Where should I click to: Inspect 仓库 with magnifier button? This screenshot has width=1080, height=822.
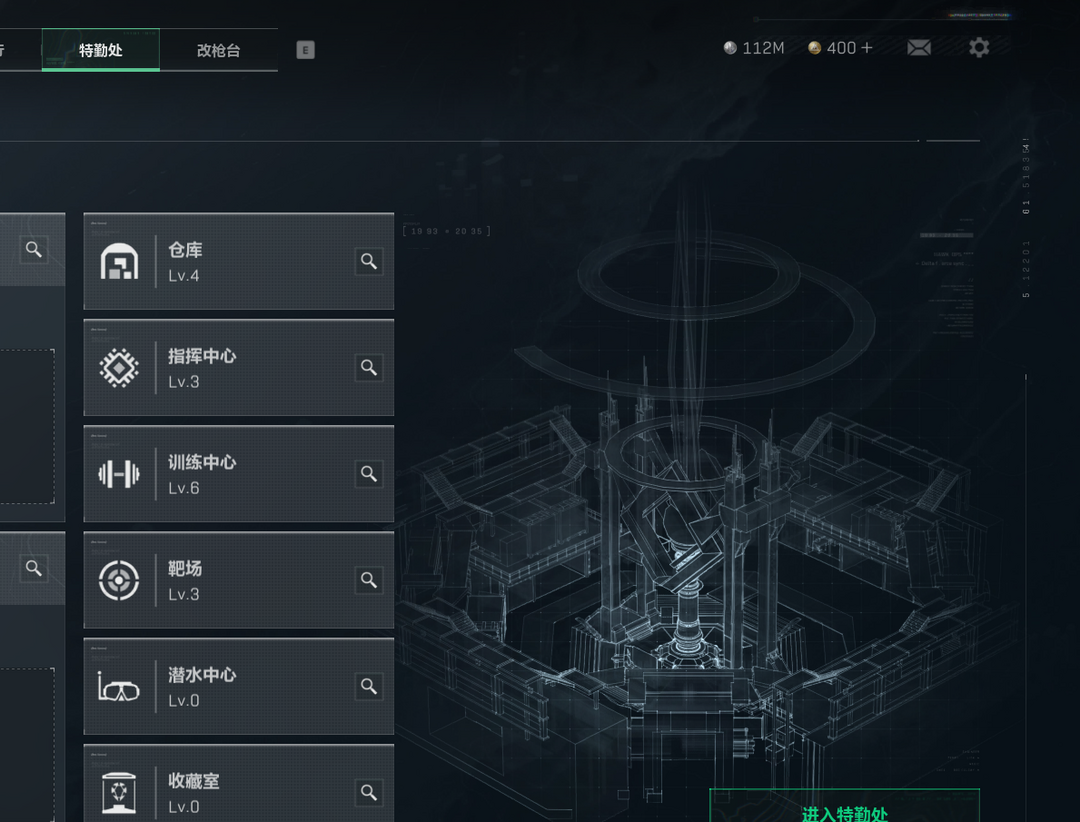(369, 261)
